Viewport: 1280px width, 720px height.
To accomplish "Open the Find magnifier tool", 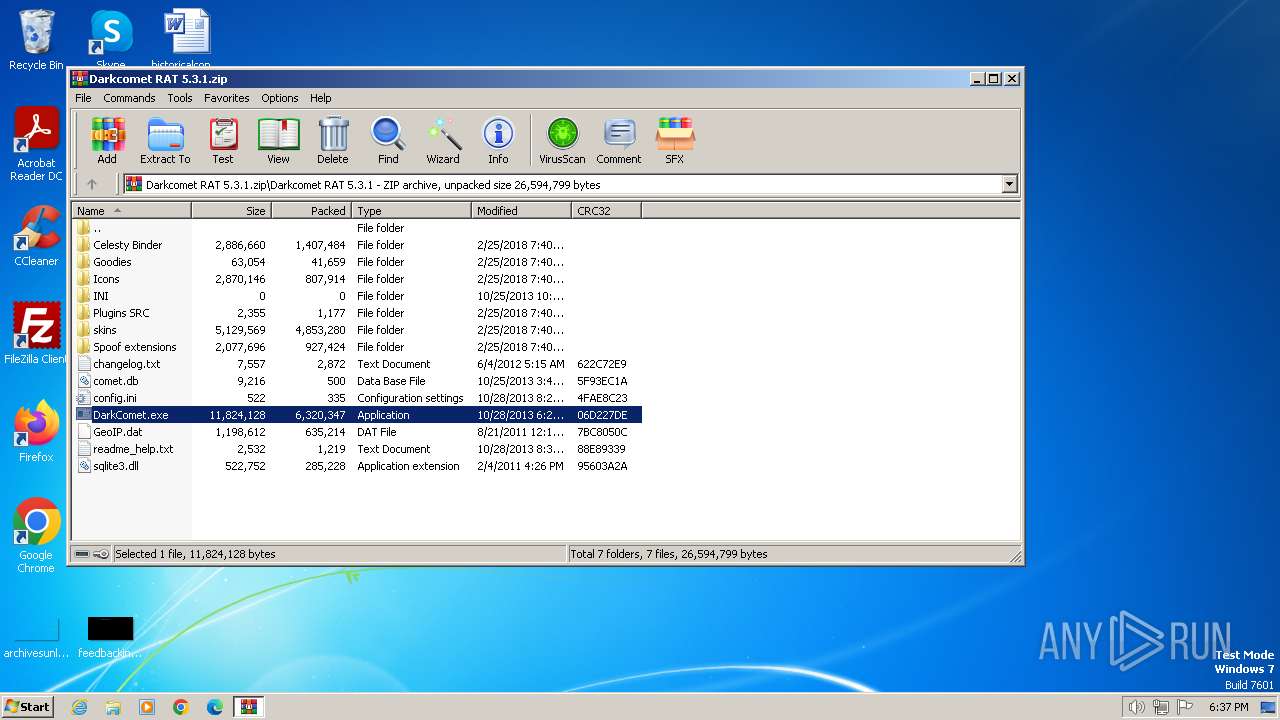I will click(388, 140).
